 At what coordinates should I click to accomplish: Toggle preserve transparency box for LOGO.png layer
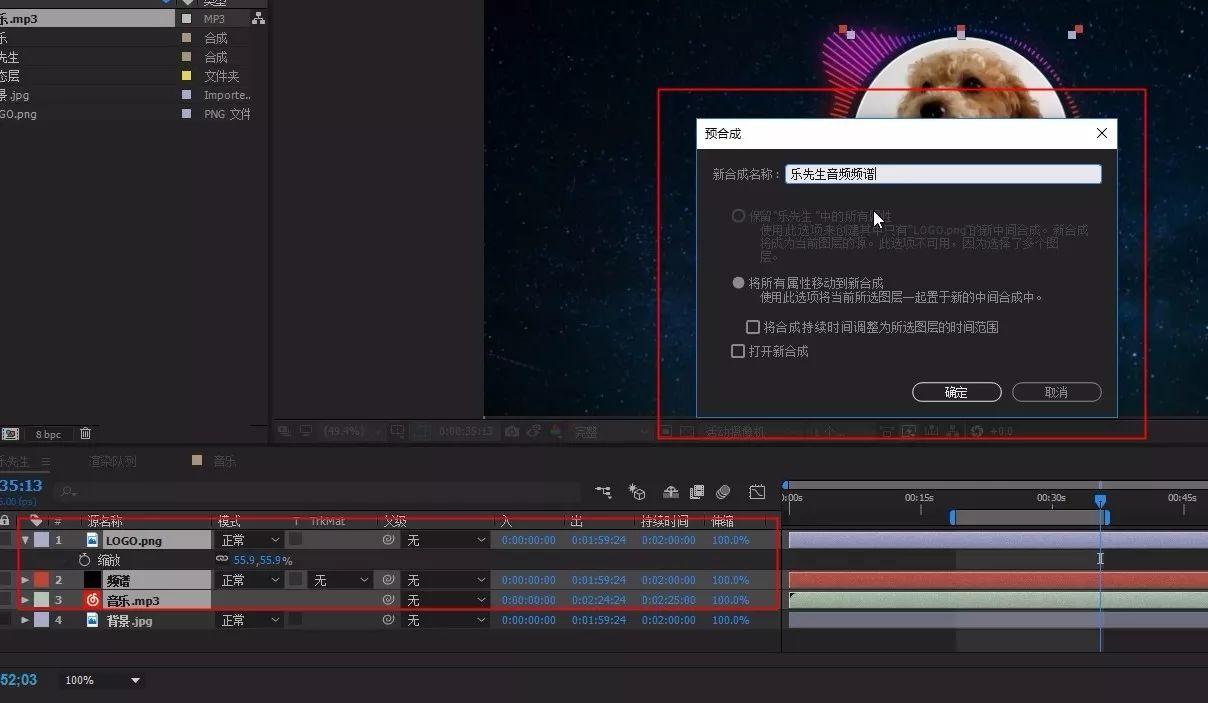coord(295,540)
